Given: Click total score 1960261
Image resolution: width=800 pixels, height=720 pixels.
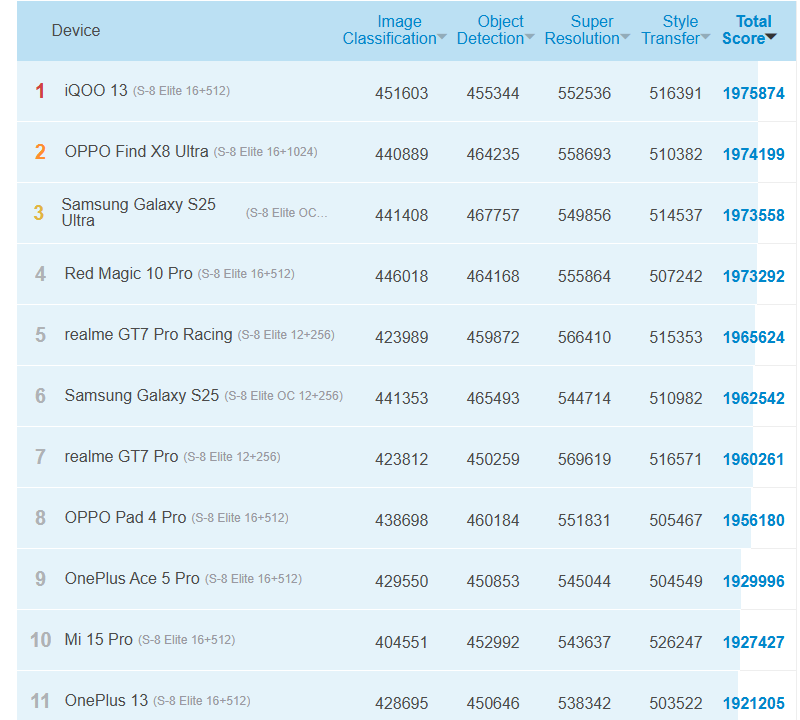Looking at the screenshot, I should tap(754, 459).
